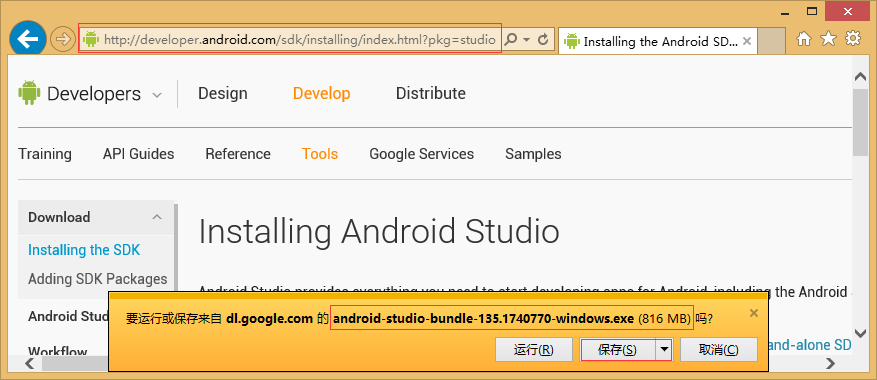The image size is (877, 380).
Task: Click the Android favicon in address bar
Action: click(91, 39)
